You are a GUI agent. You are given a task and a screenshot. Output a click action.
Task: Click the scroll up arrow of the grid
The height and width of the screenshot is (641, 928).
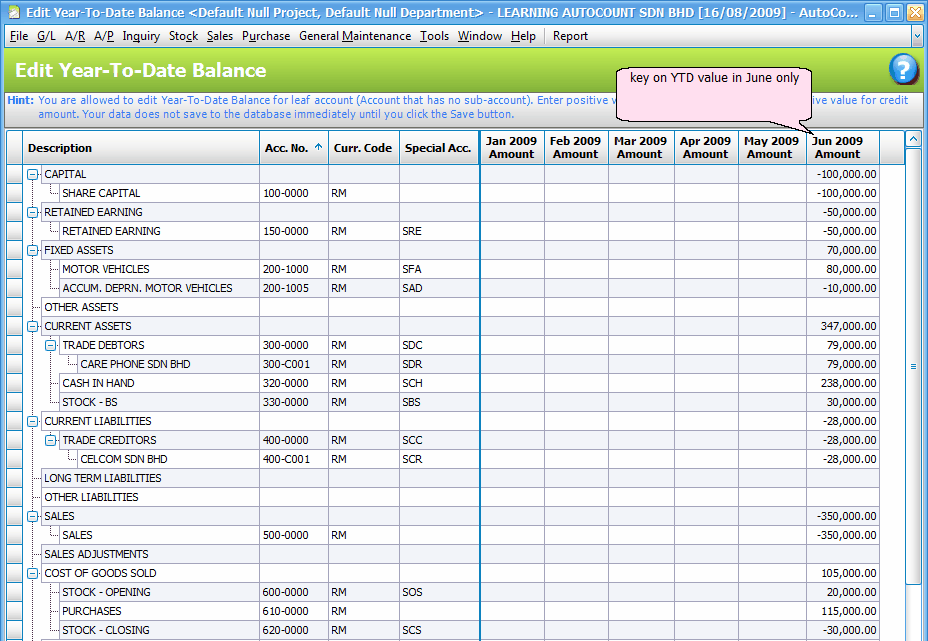tap(913, 140)
